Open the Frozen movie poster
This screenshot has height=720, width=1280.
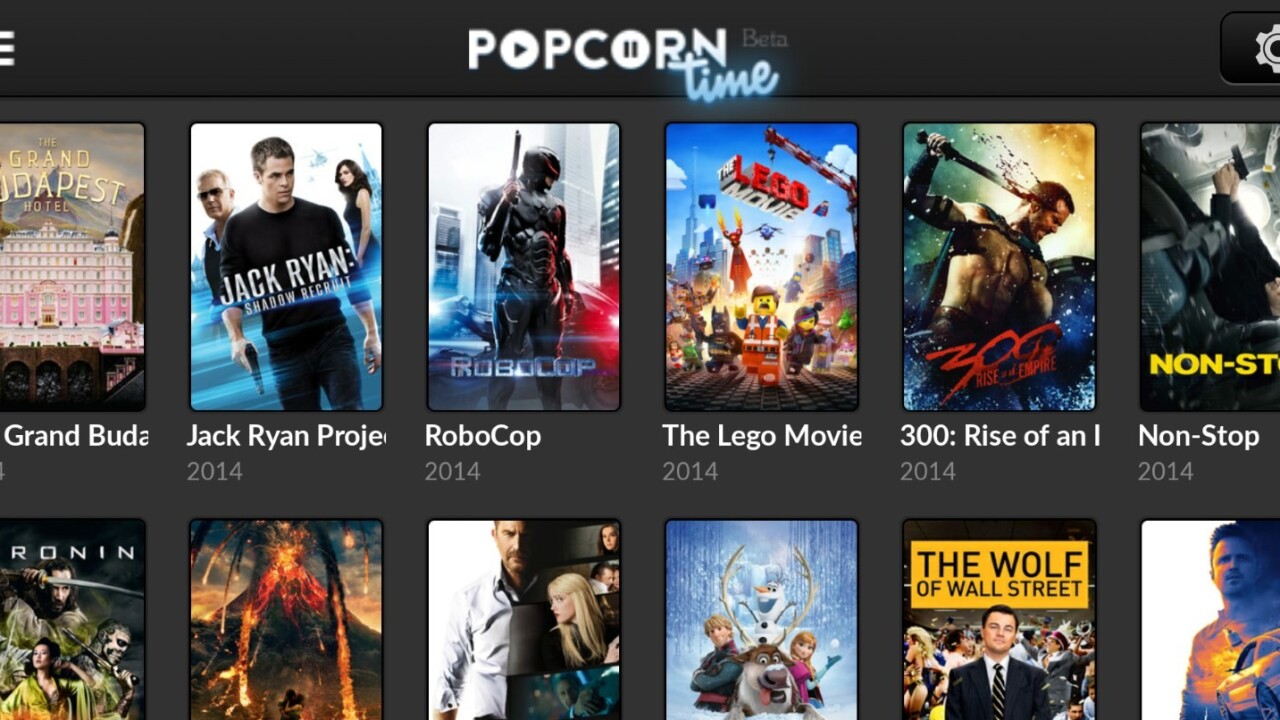pyautogui.click(x=762, y=619)
